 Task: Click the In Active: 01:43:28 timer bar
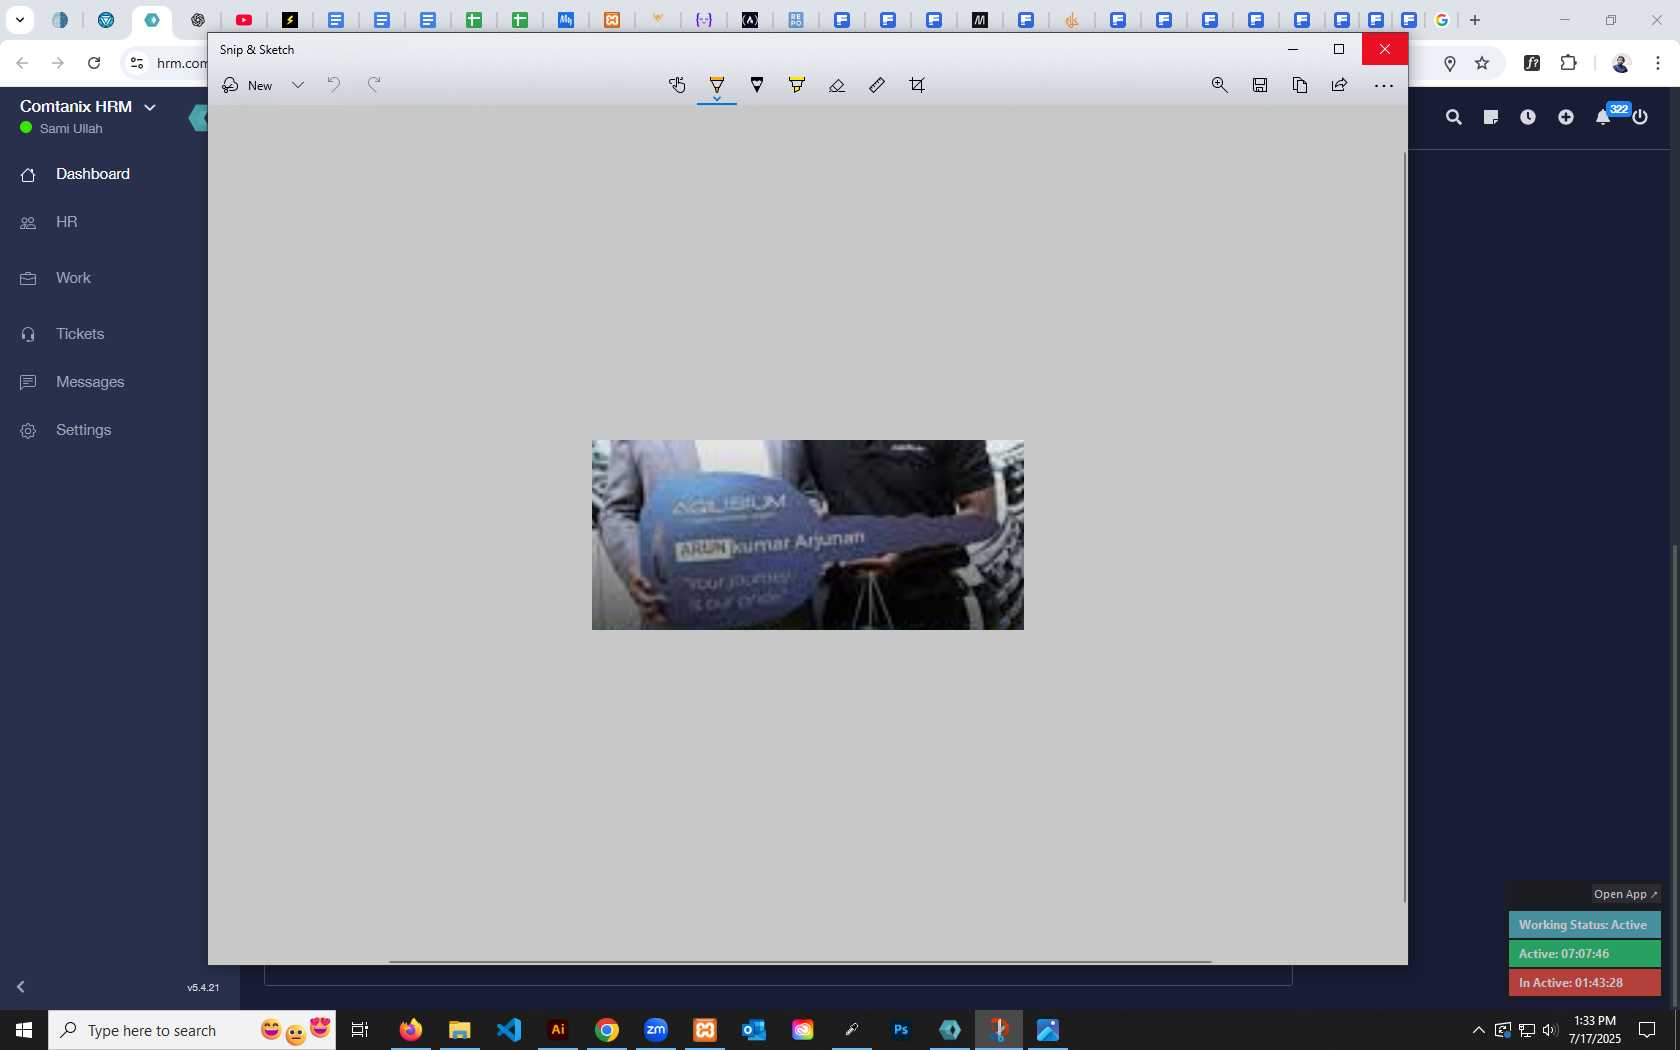1584,983
